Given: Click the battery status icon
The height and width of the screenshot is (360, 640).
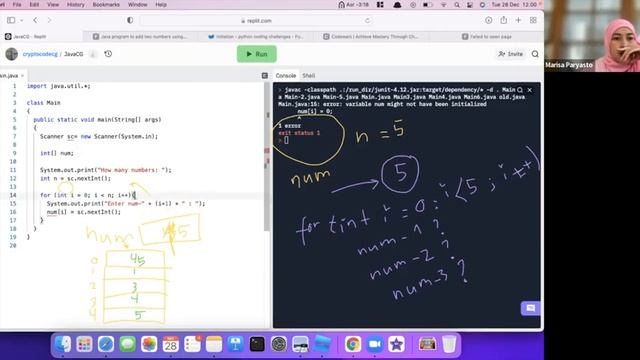Looking at the screenshot, I should 427,4.
